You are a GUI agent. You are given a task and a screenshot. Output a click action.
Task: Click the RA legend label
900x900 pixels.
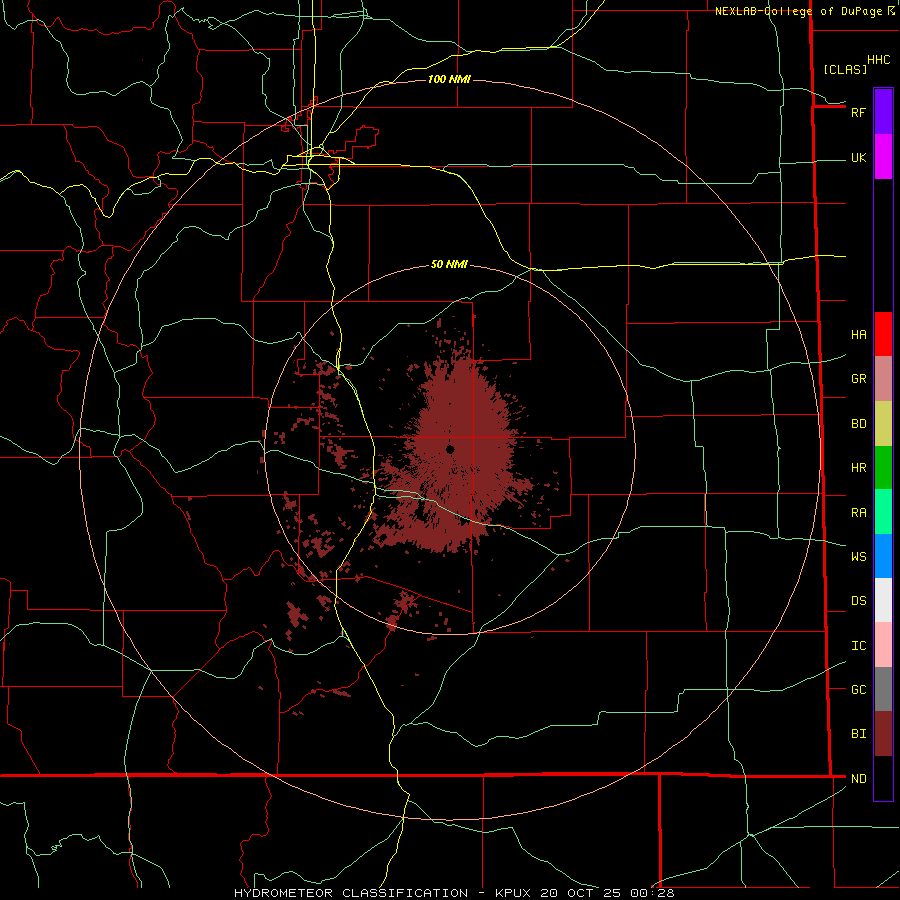[858, 513]
